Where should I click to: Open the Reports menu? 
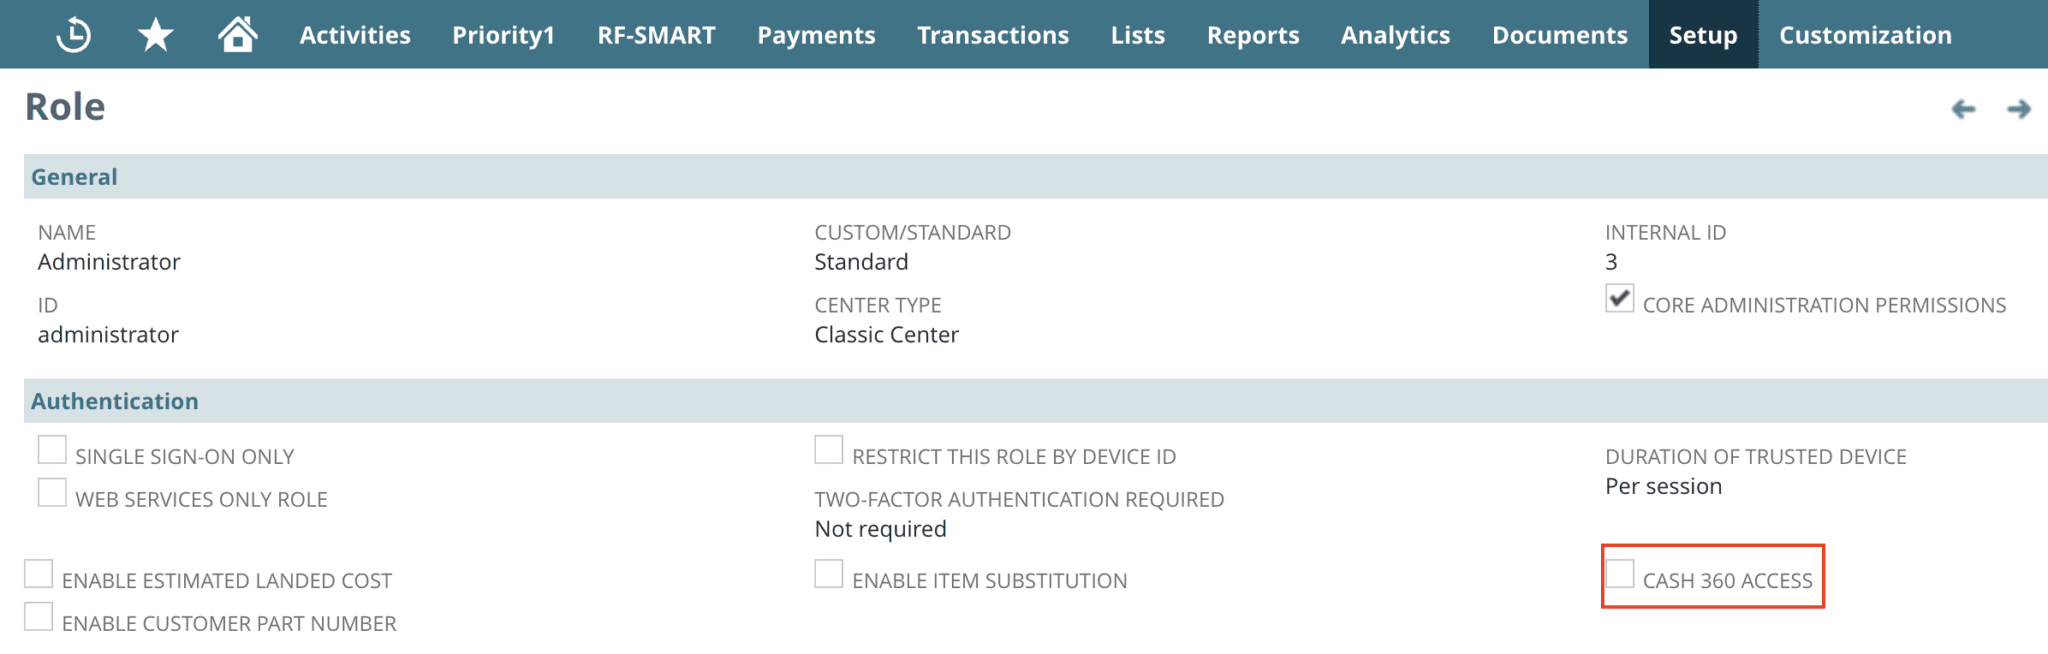click(x=1253, y=35)
